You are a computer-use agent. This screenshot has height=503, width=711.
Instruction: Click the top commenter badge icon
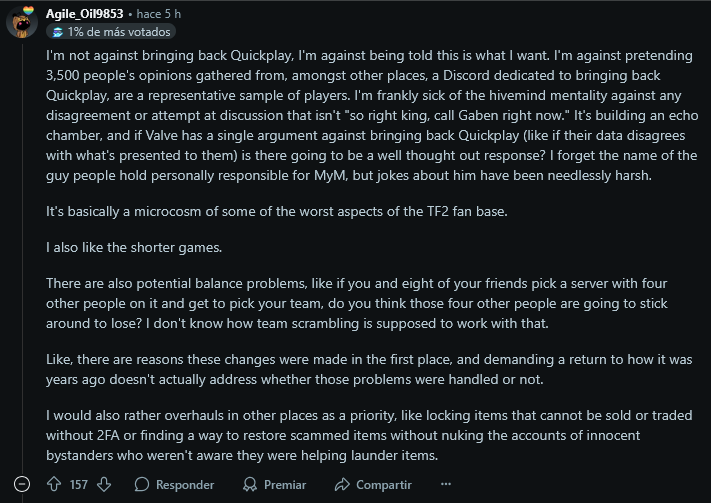click(x=58, y=32)
